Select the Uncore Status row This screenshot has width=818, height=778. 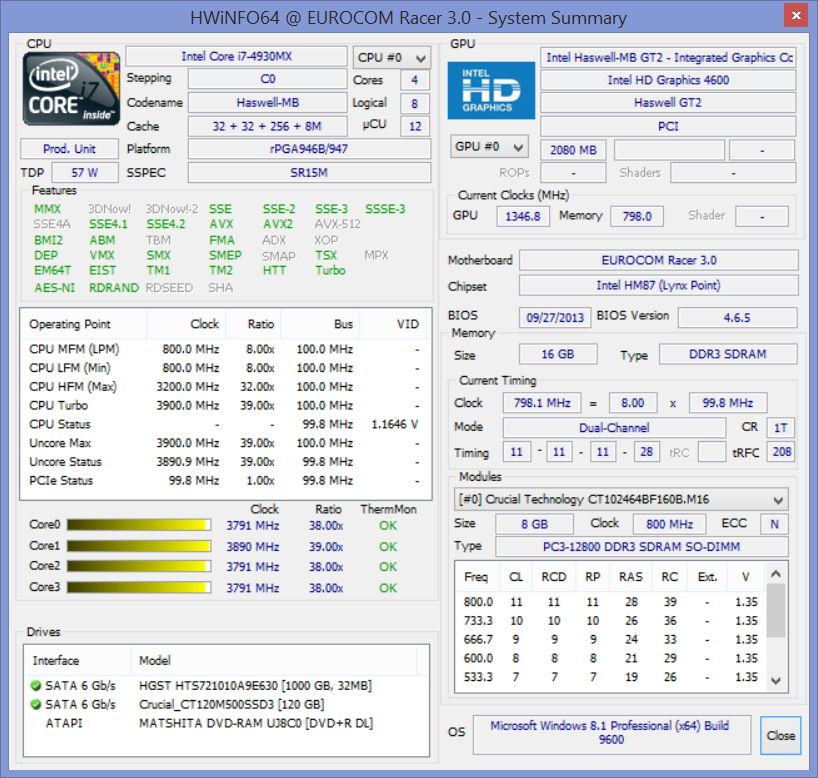coord(224,462)
